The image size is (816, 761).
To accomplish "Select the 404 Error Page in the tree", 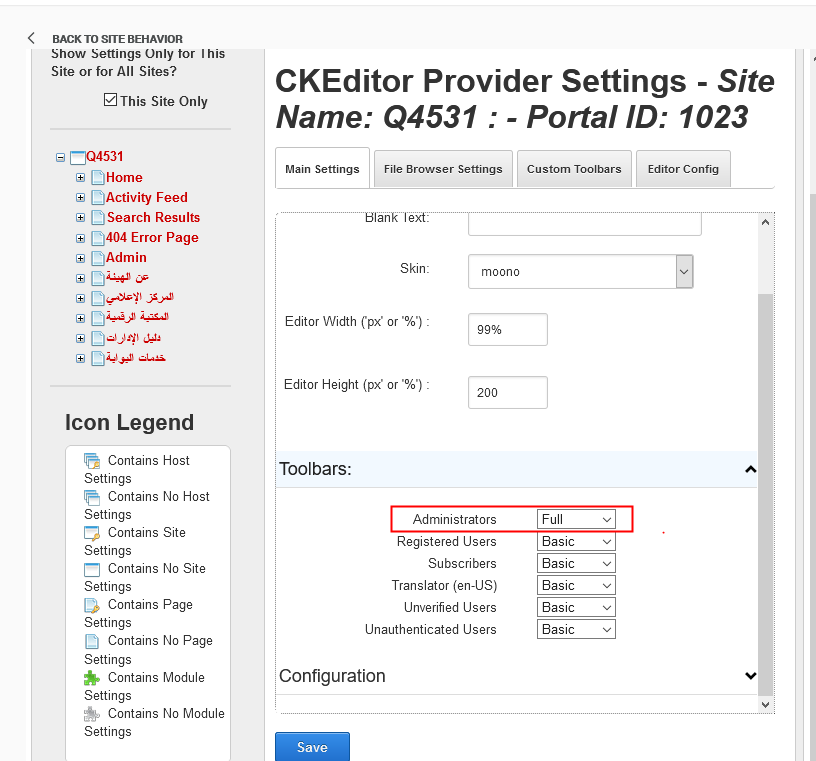I will (x=152, y=238).
